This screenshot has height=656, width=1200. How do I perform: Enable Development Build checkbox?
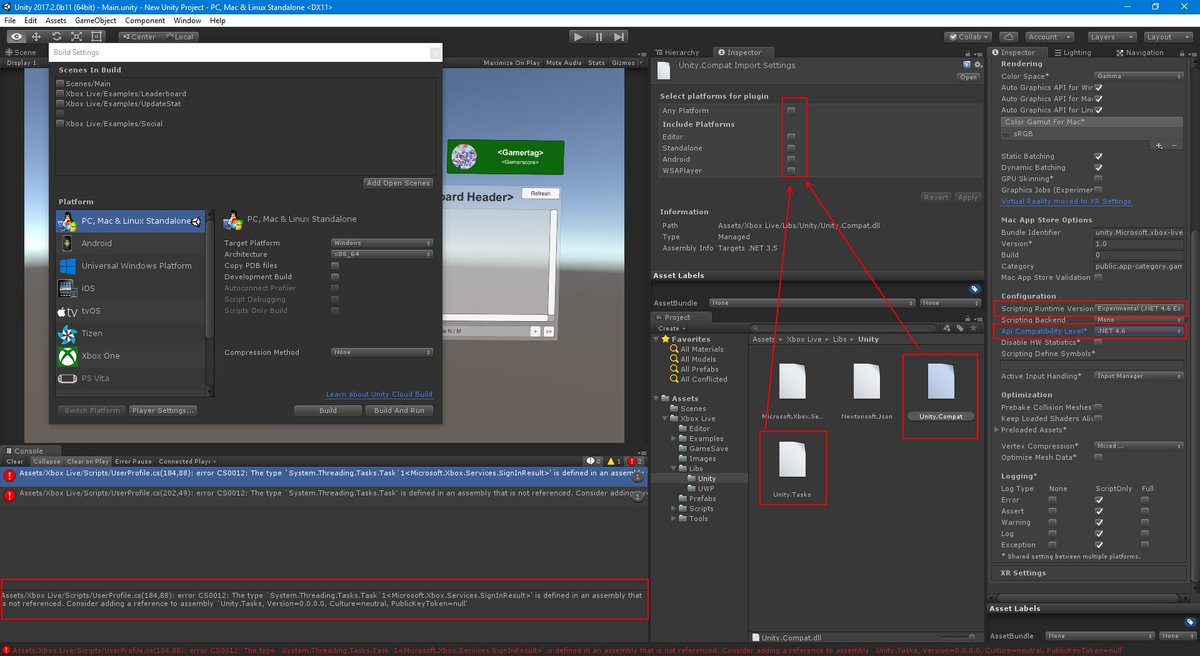(335, 277)
